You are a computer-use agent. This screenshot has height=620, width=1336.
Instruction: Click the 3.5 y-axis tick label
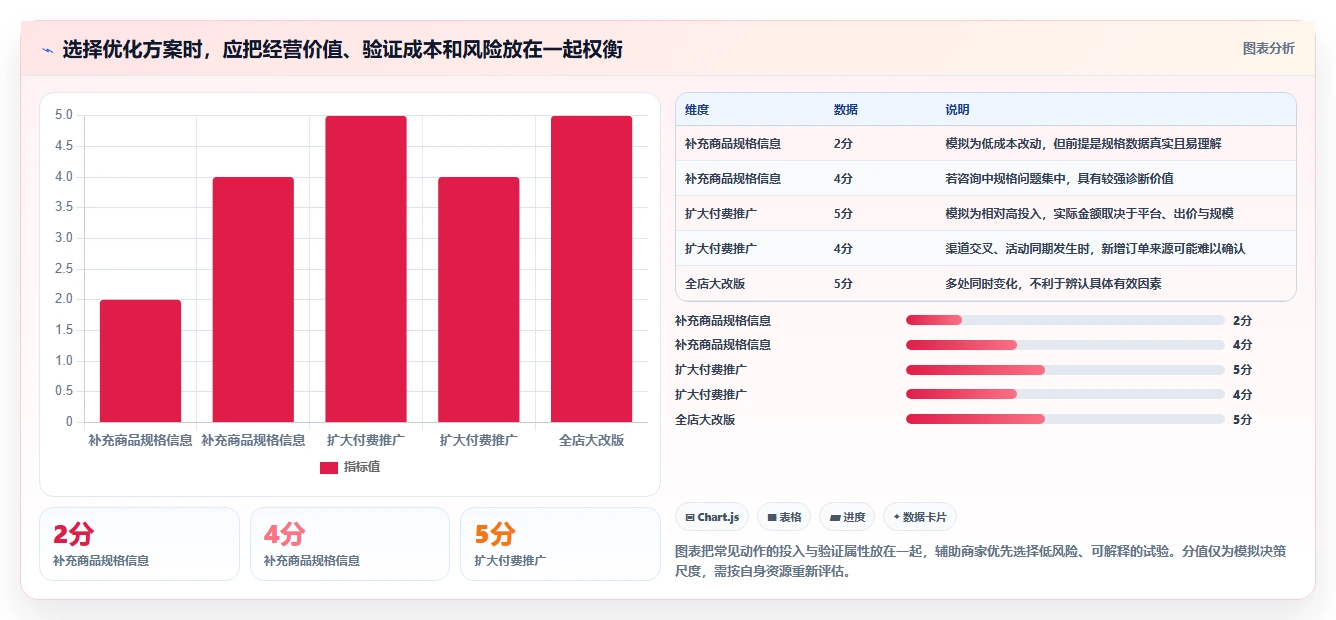[x=64, y=207]
